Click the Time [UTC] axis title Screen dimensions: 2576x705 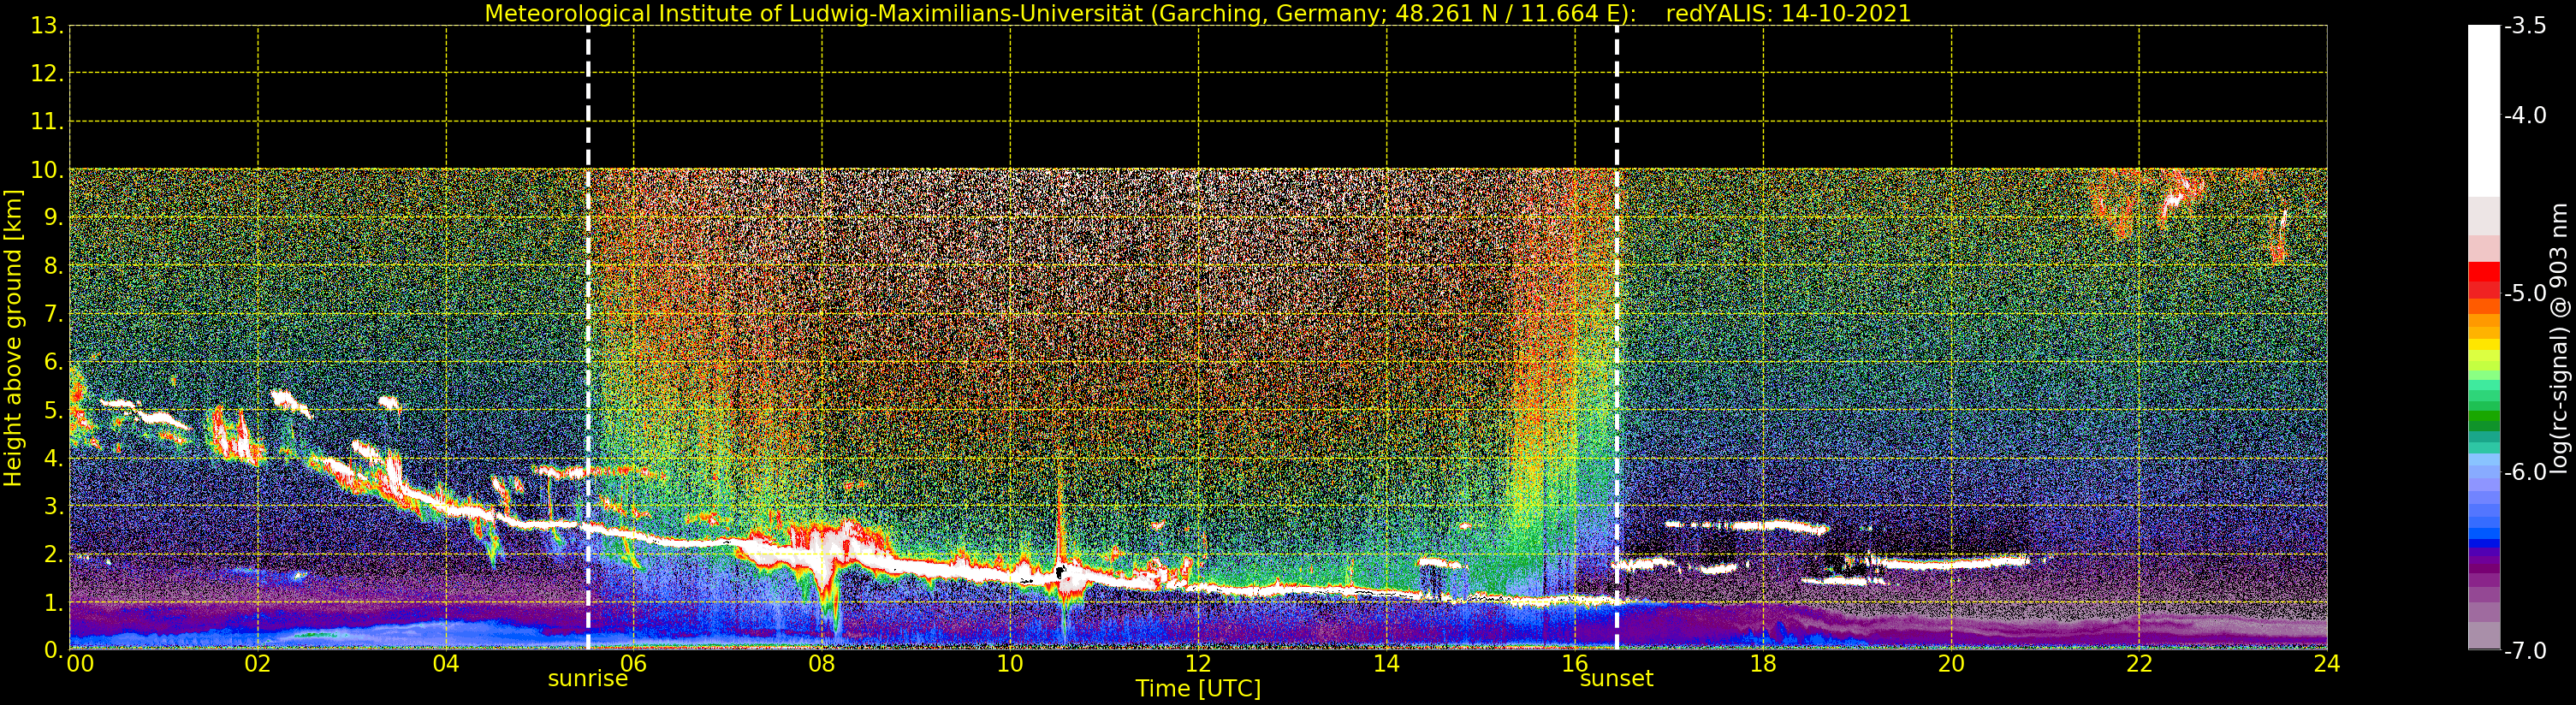[1198, 689]
